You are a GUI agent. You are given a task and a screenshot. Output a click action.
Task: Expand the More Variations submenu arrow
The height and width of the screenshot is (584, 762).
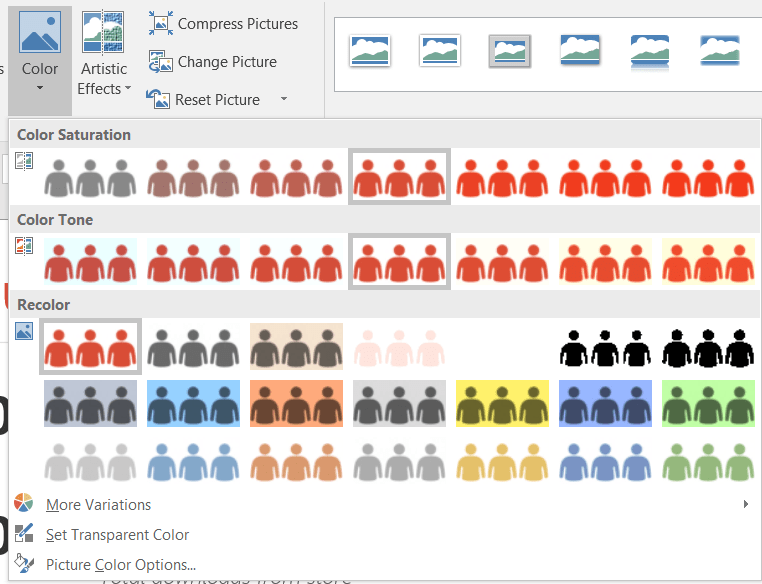[x=746, y=504]
